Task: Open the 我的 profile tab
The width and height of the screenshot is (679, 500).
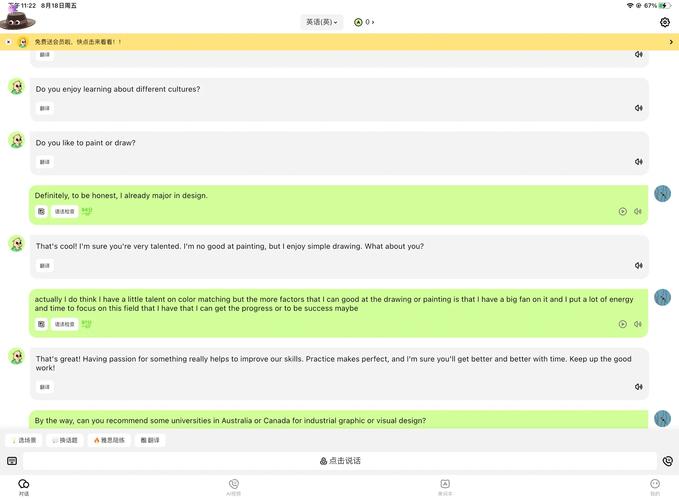Action: (x=655, y=487)
